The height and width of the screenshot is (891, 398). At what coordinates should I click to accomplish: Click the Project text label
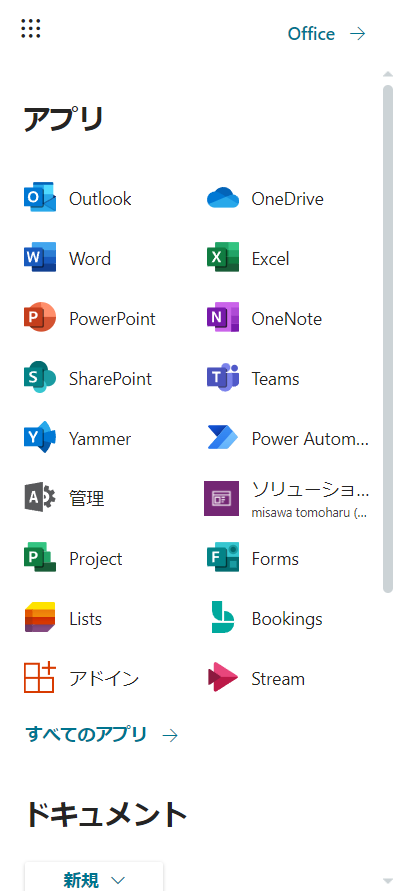click(x=96, y=559)
